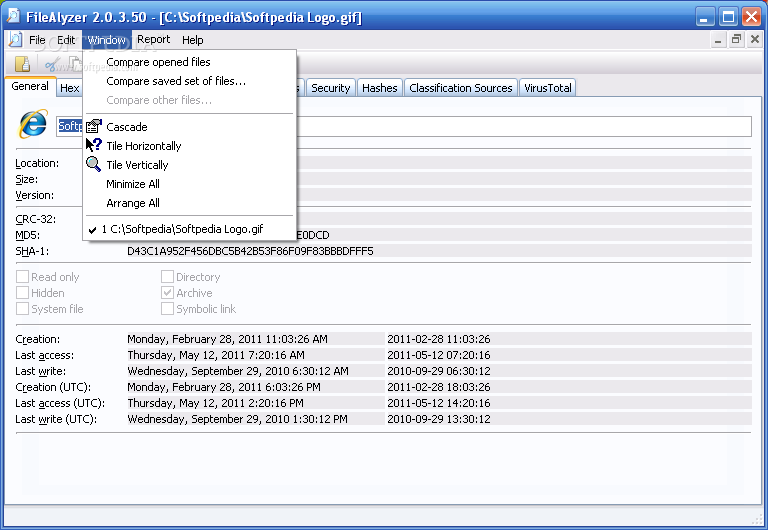Screen dimensions: 768x530
Task: Click ISO timestamp 2011-02-28 11:03:26
Action: tap(439, 339)
